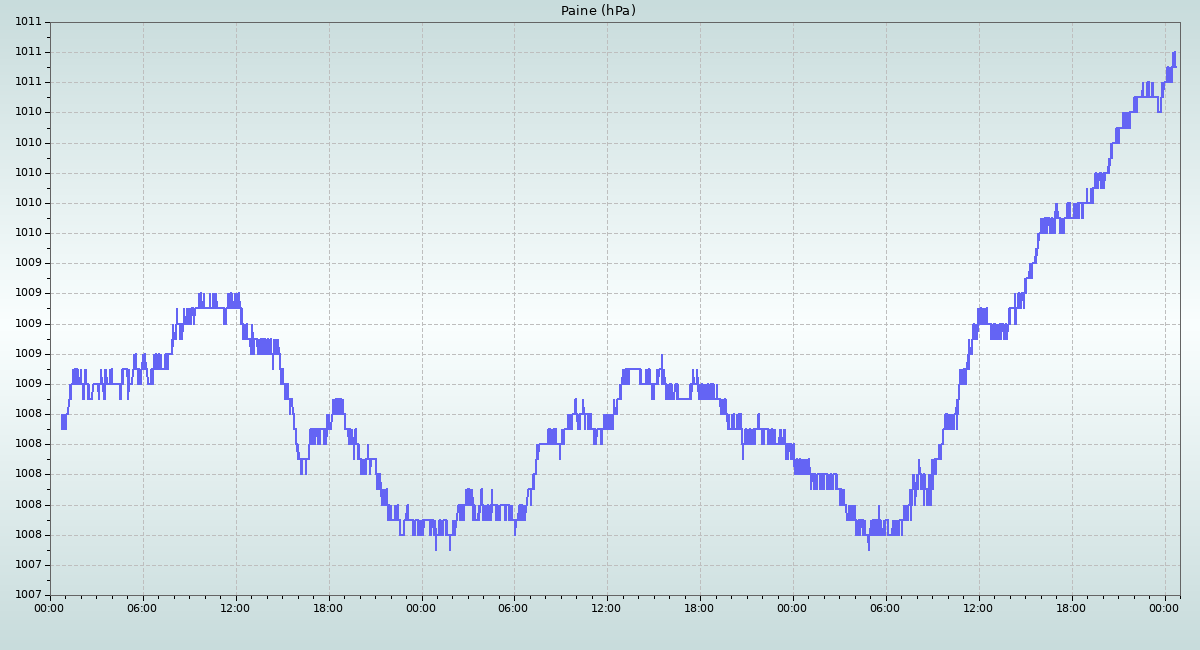Select the lowest 1008 pressure axis label

(x=28, y=535)
